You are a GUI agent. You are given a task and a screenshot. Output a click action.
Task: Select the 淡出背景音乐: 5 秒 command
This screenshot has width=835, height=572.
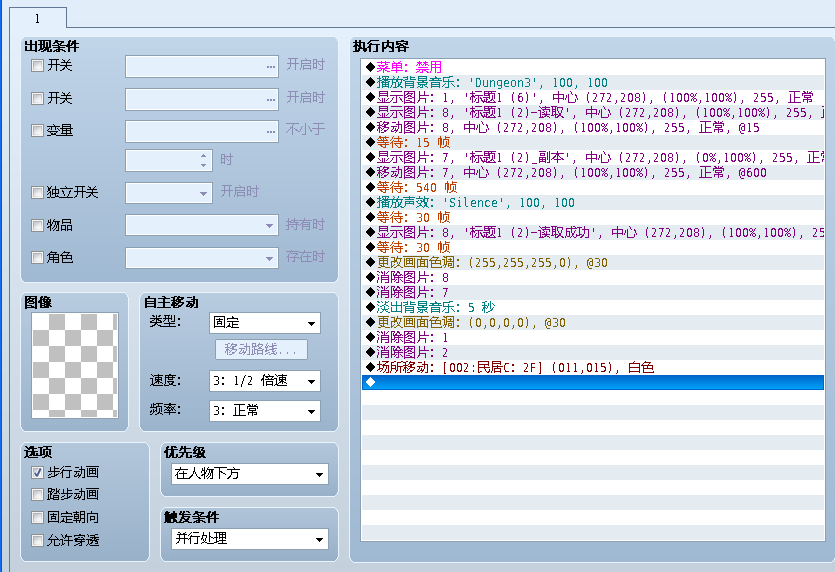[593, 307]
